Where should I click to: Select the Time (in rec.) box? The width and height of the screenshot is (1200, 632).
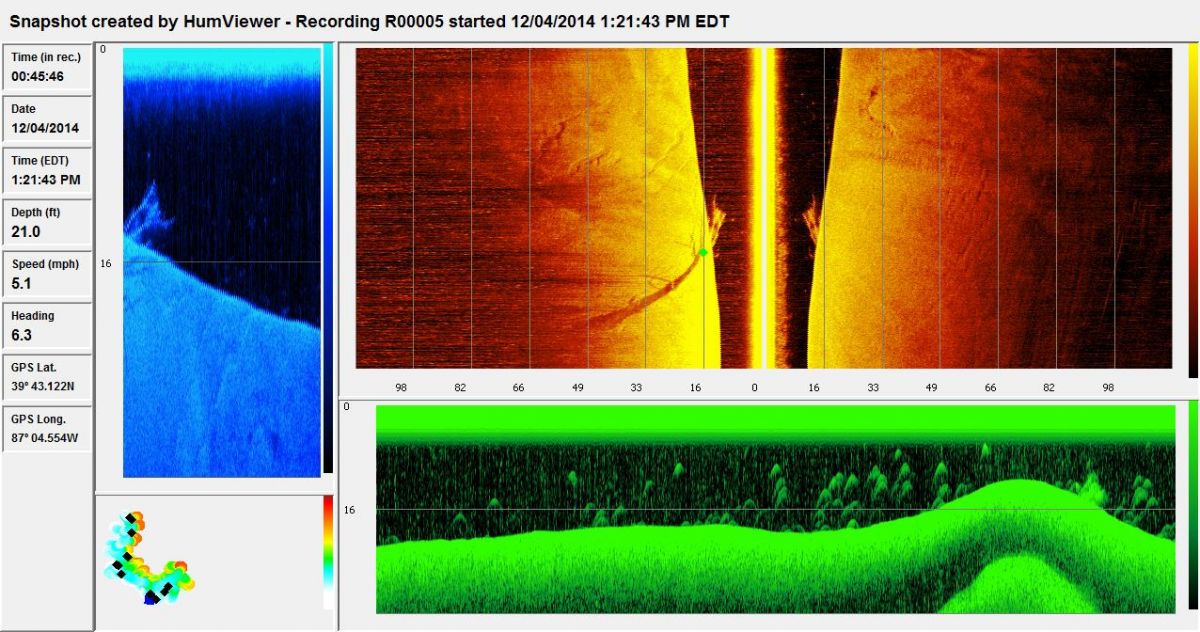click(x=46, y=67)
